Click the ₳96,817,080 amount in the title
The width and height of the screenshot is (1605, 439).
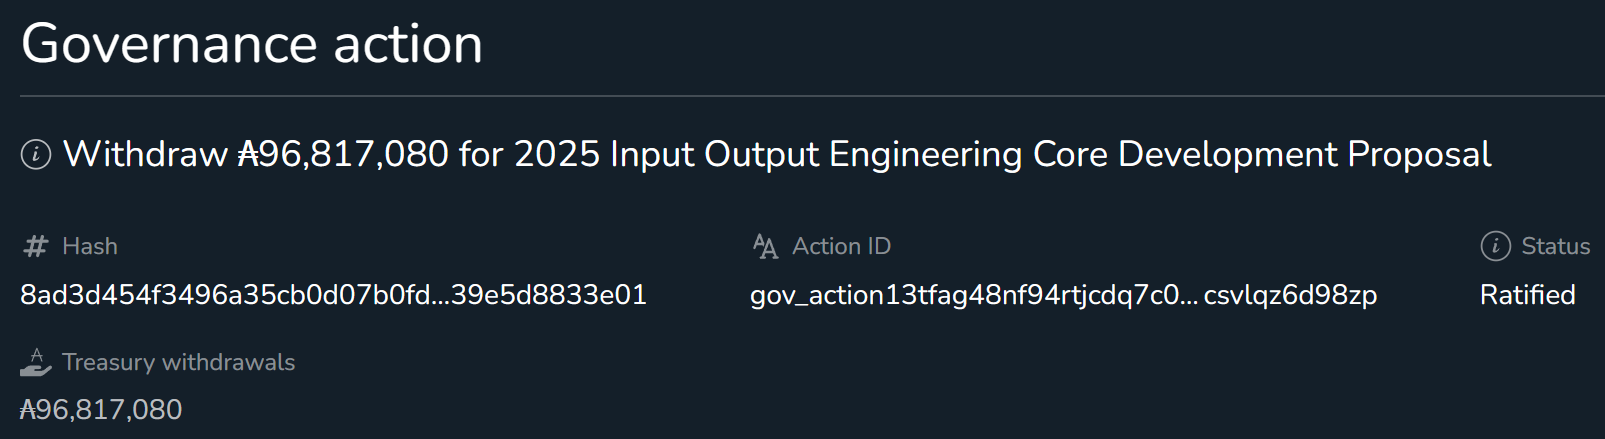pyautogui.click(x=343, y=155)
